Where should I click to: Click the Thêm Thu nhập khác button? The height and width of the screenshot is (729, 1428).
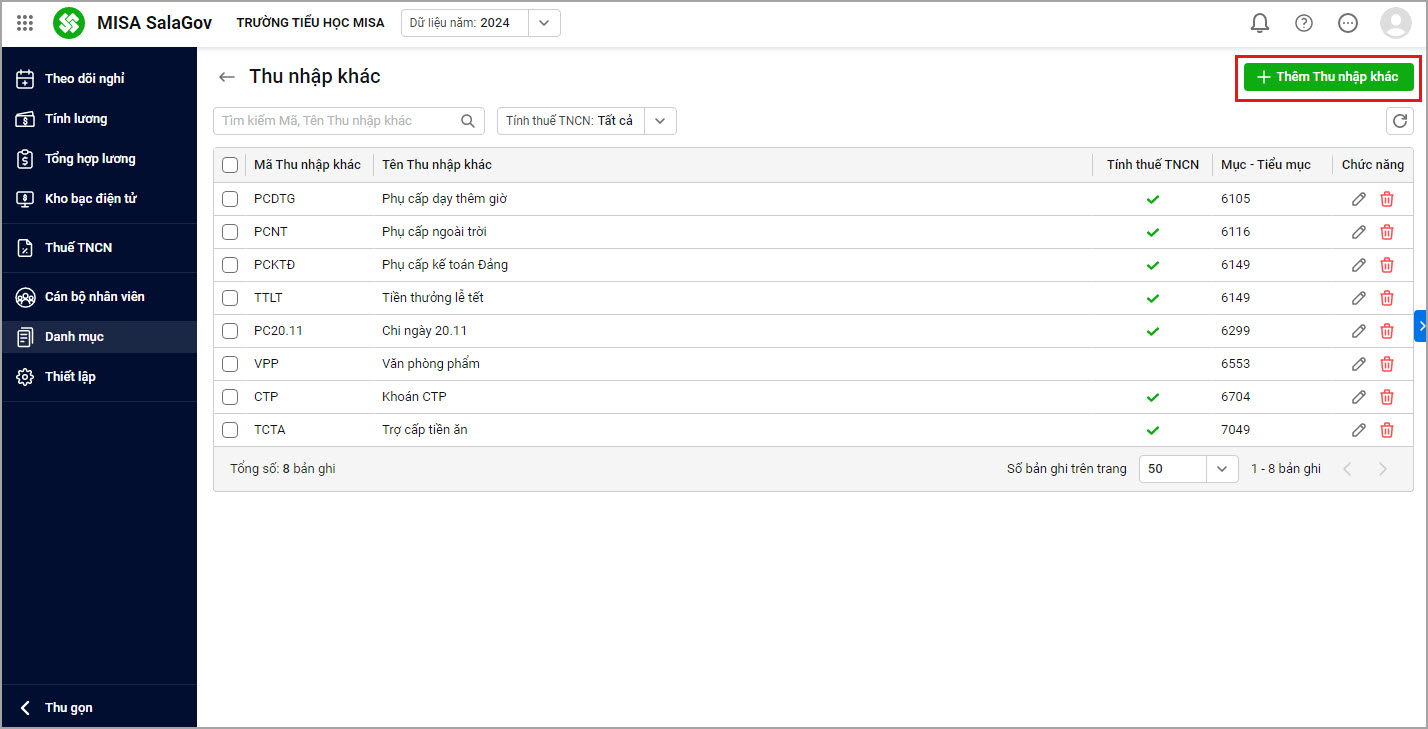pyautogui.click(x=1328, y=77)
